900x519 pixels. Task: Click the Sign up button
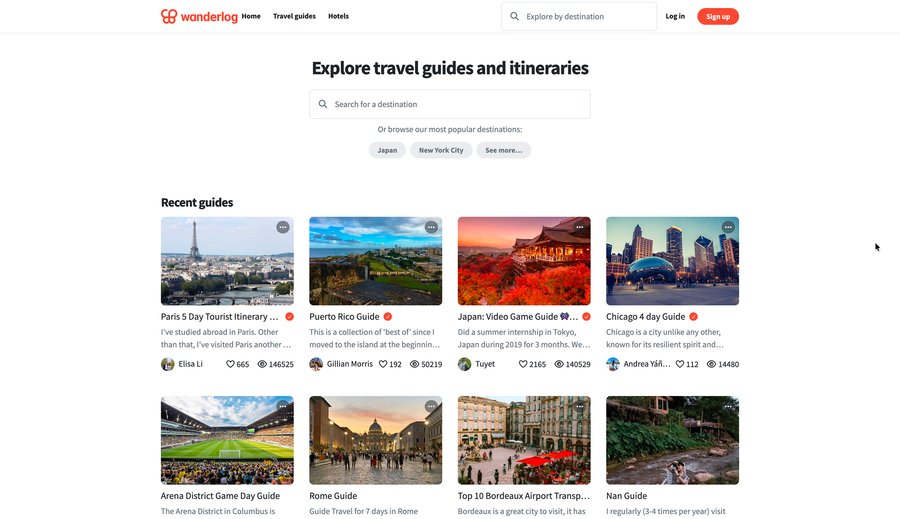coord(718,17)
